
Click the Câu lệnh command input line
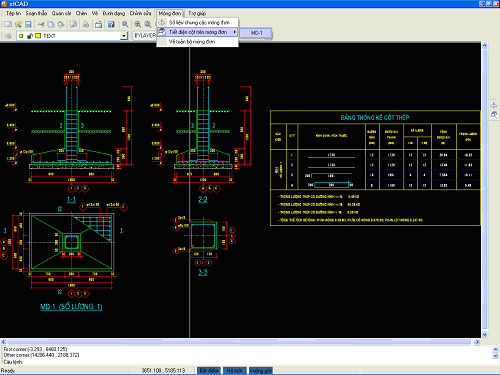(247, 362)
